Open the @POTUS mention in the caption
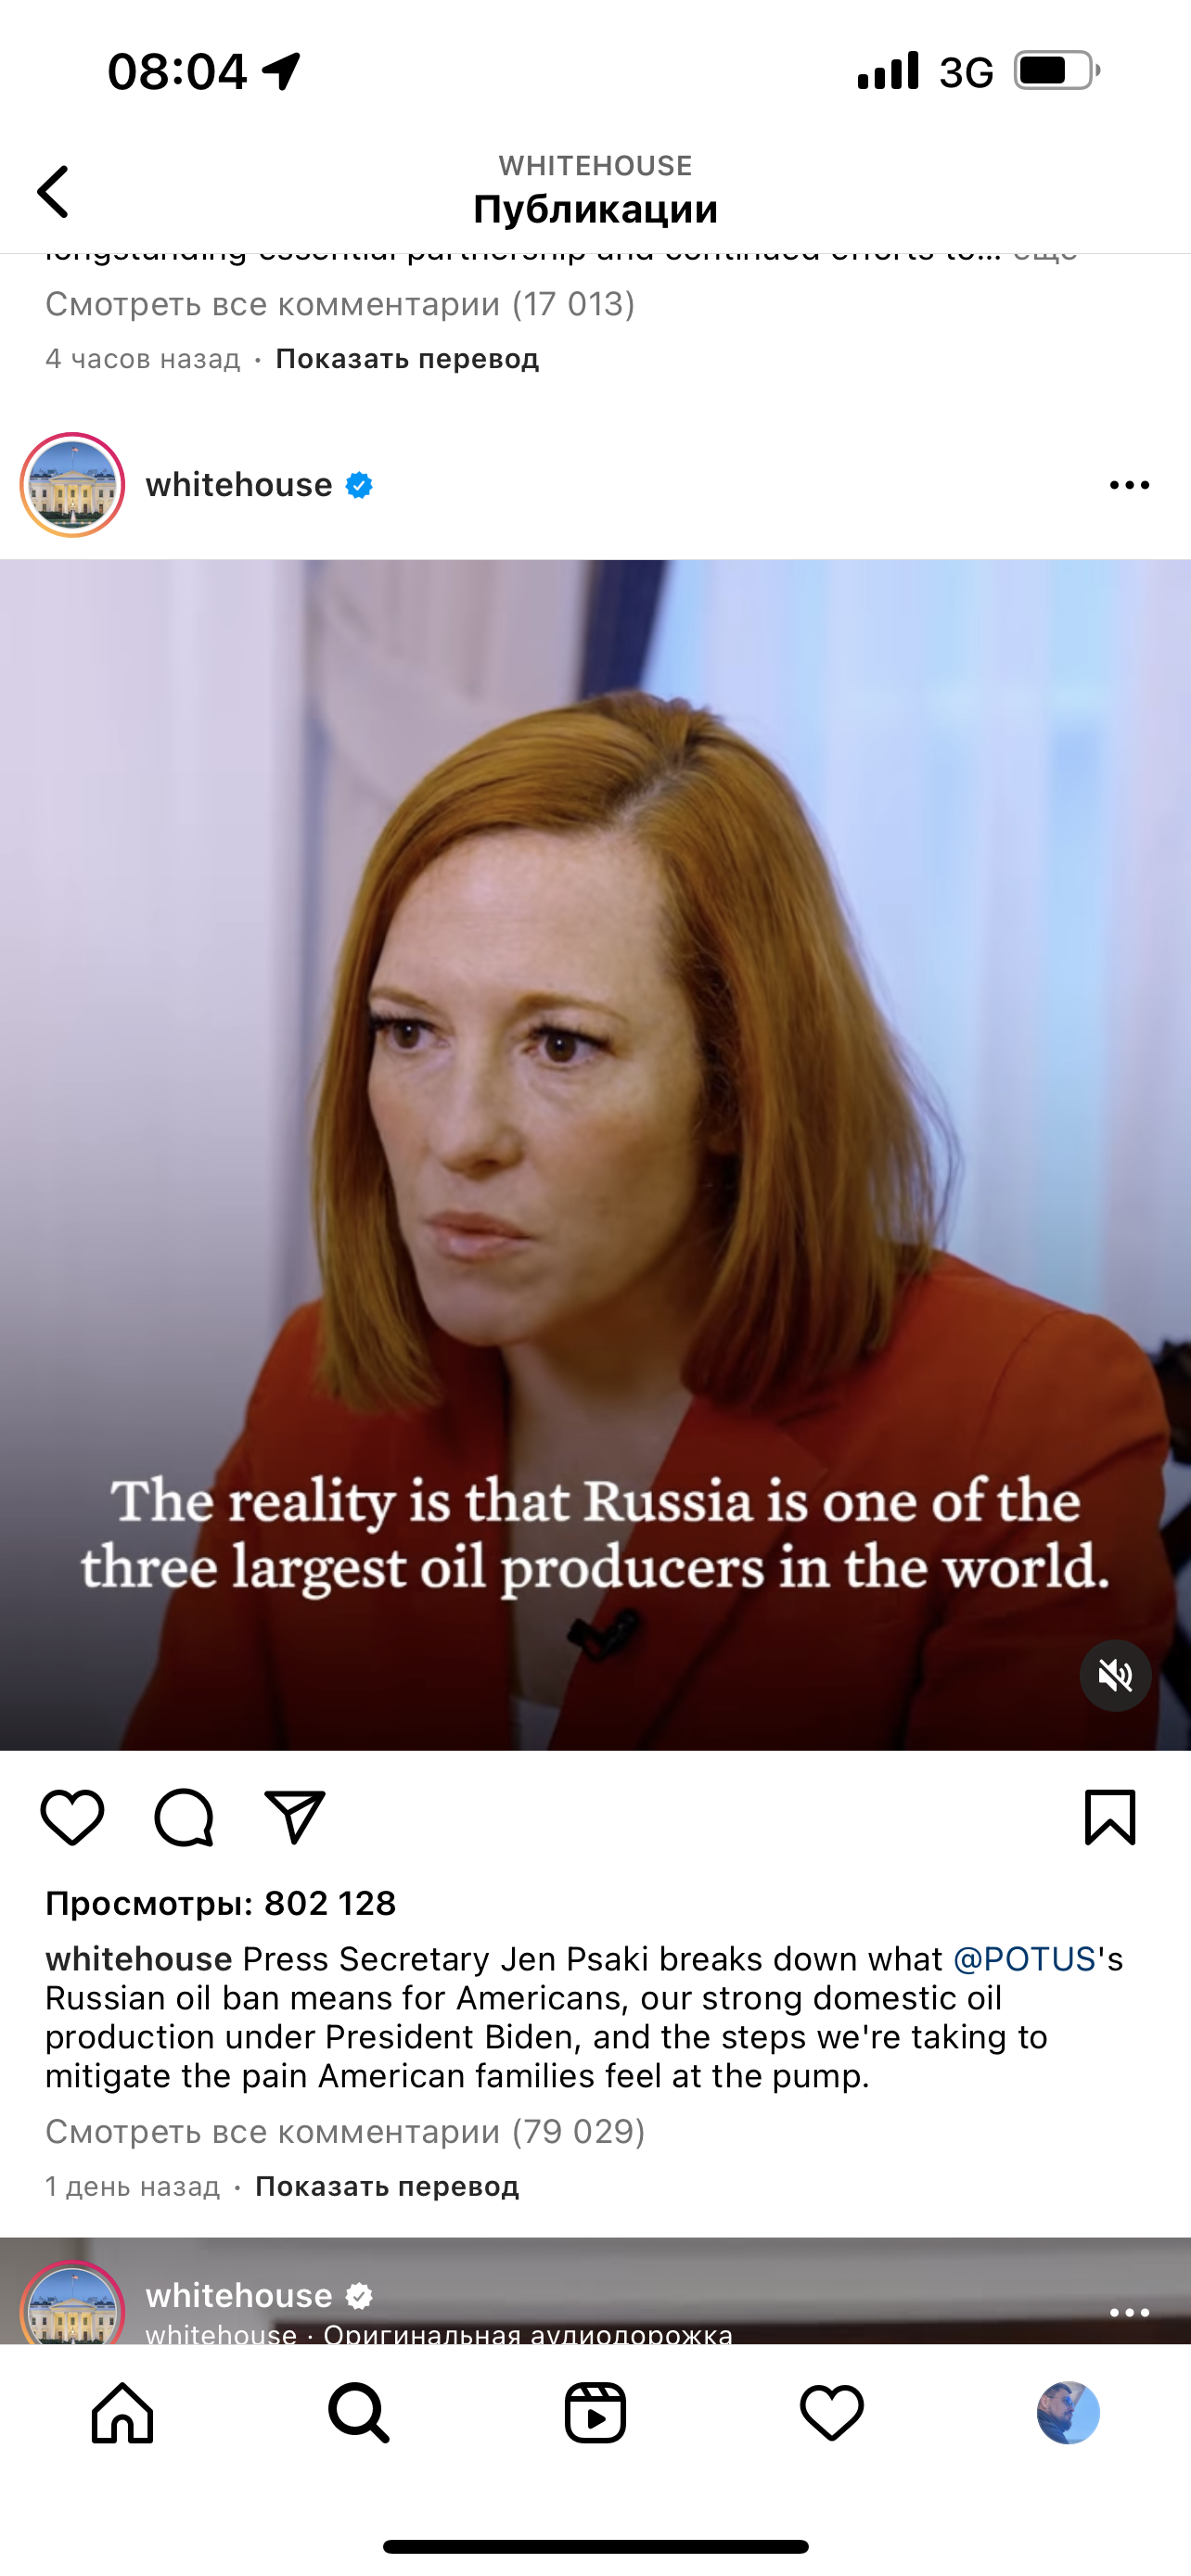1191x2576 pixels. pyautogui.click(x=1024, y=1958)
